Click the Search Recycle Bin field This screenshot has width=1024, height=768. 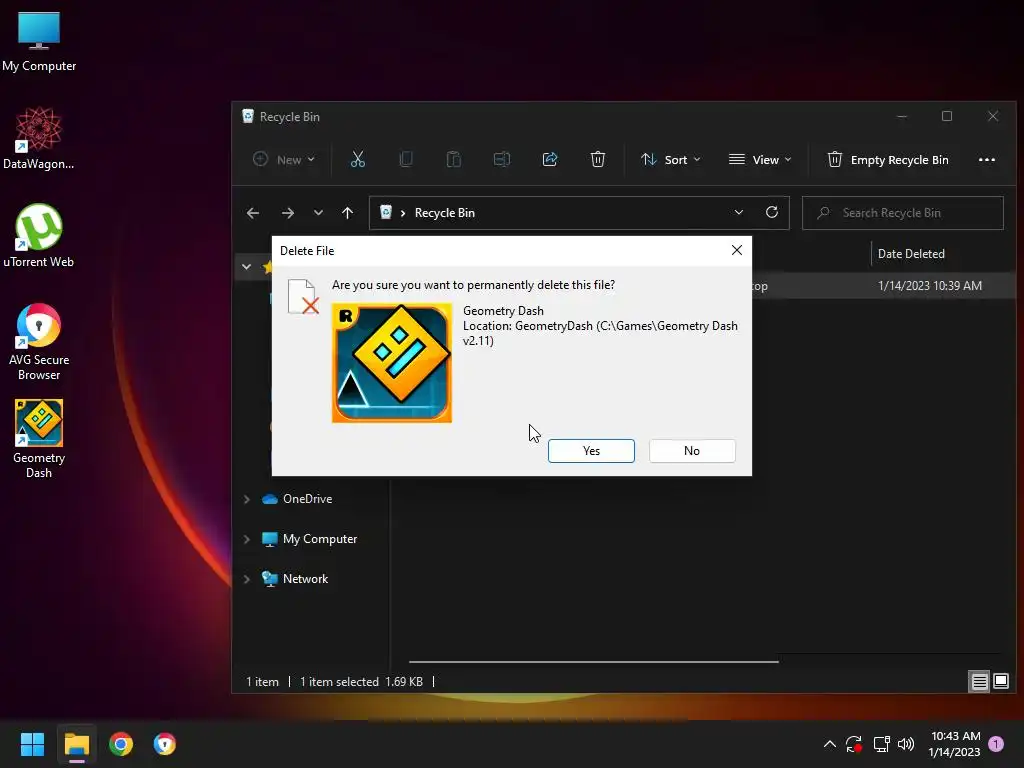point(903,213)
